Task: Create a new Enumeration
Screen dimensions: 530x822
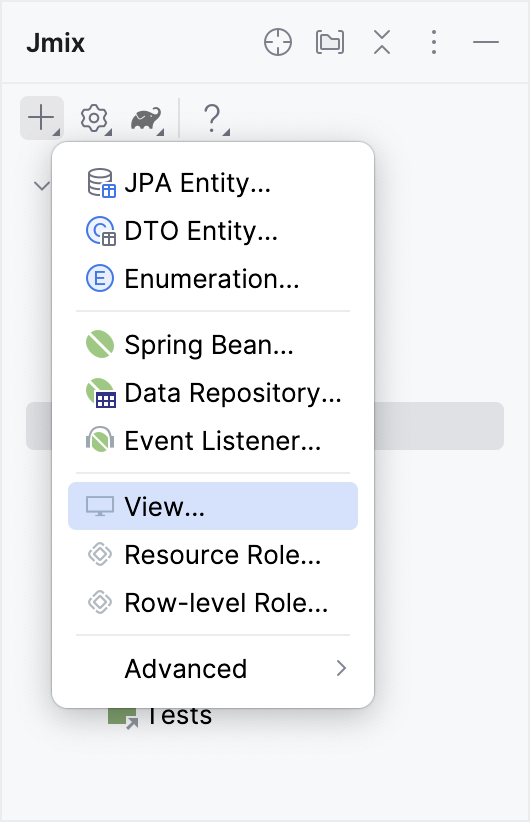Action: tap(213, 279)
